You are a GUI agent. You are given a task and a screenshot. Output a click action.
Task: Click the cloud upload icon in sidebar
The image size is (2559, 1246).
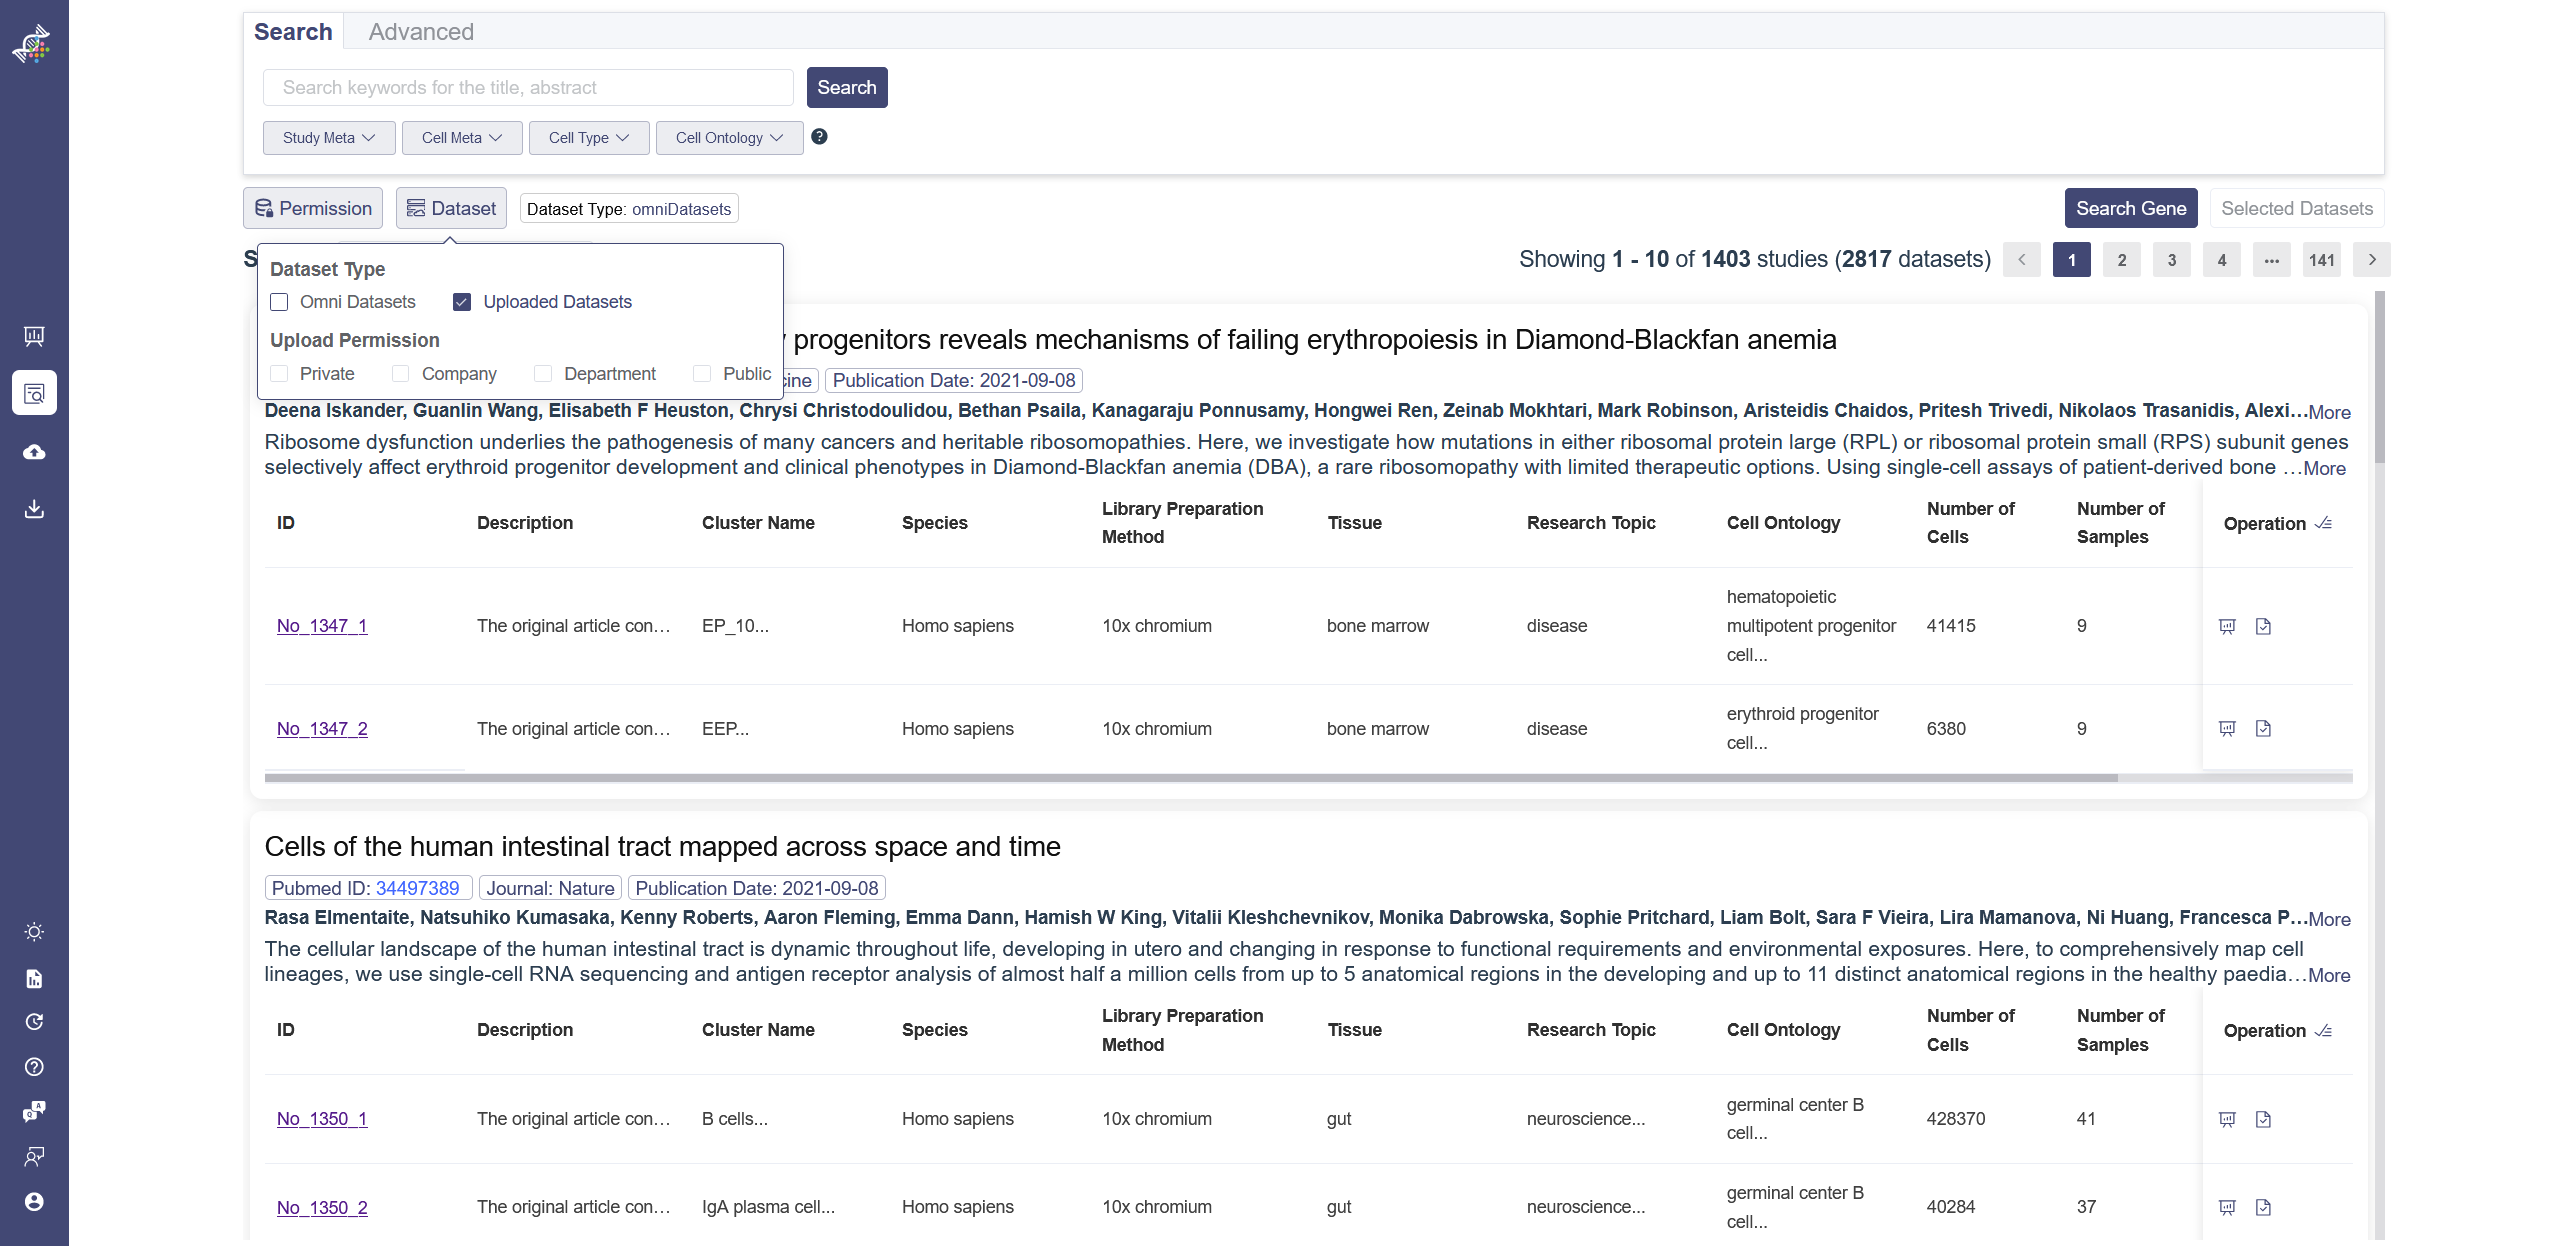click(x=34, y=452)
